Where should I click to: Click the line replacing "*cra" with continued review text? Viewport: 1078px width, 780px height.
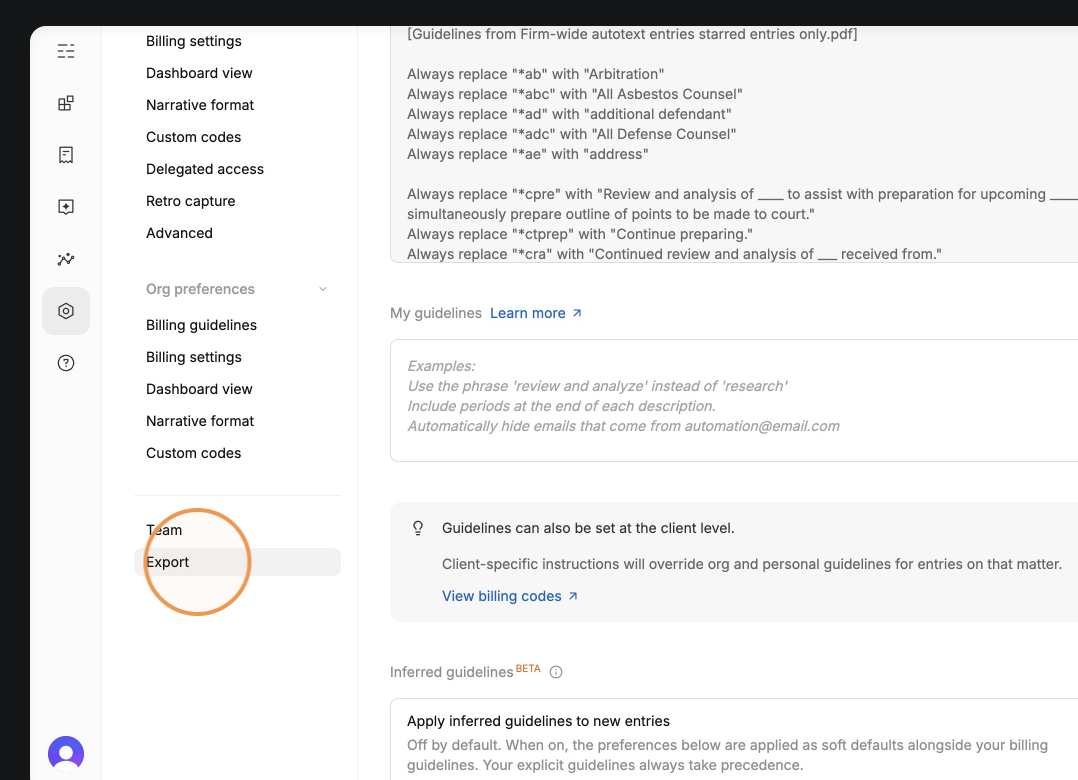click(x=674, y=254)
